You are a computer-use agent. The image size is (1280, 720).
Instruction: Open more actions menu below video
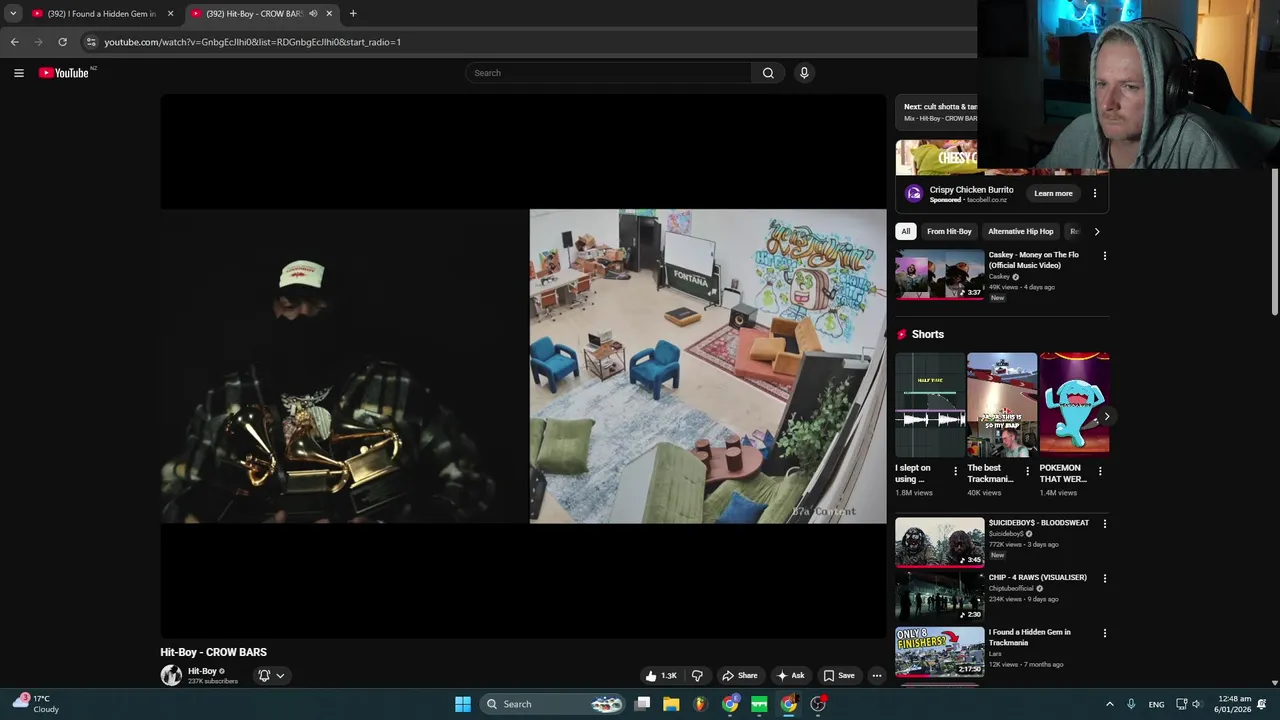coord(877,675)
